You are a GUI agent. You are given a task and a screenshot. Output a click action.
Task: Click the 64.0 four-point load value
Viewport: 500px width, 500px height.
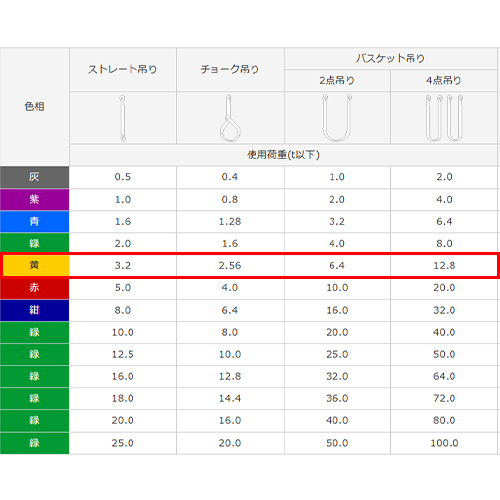pos(444,376)
